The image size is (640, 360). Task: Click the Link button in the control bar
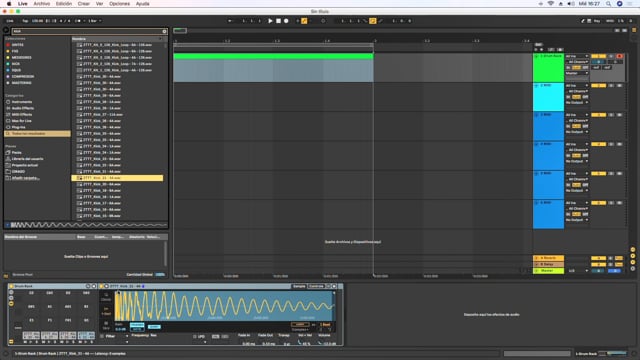coord(10,21)
